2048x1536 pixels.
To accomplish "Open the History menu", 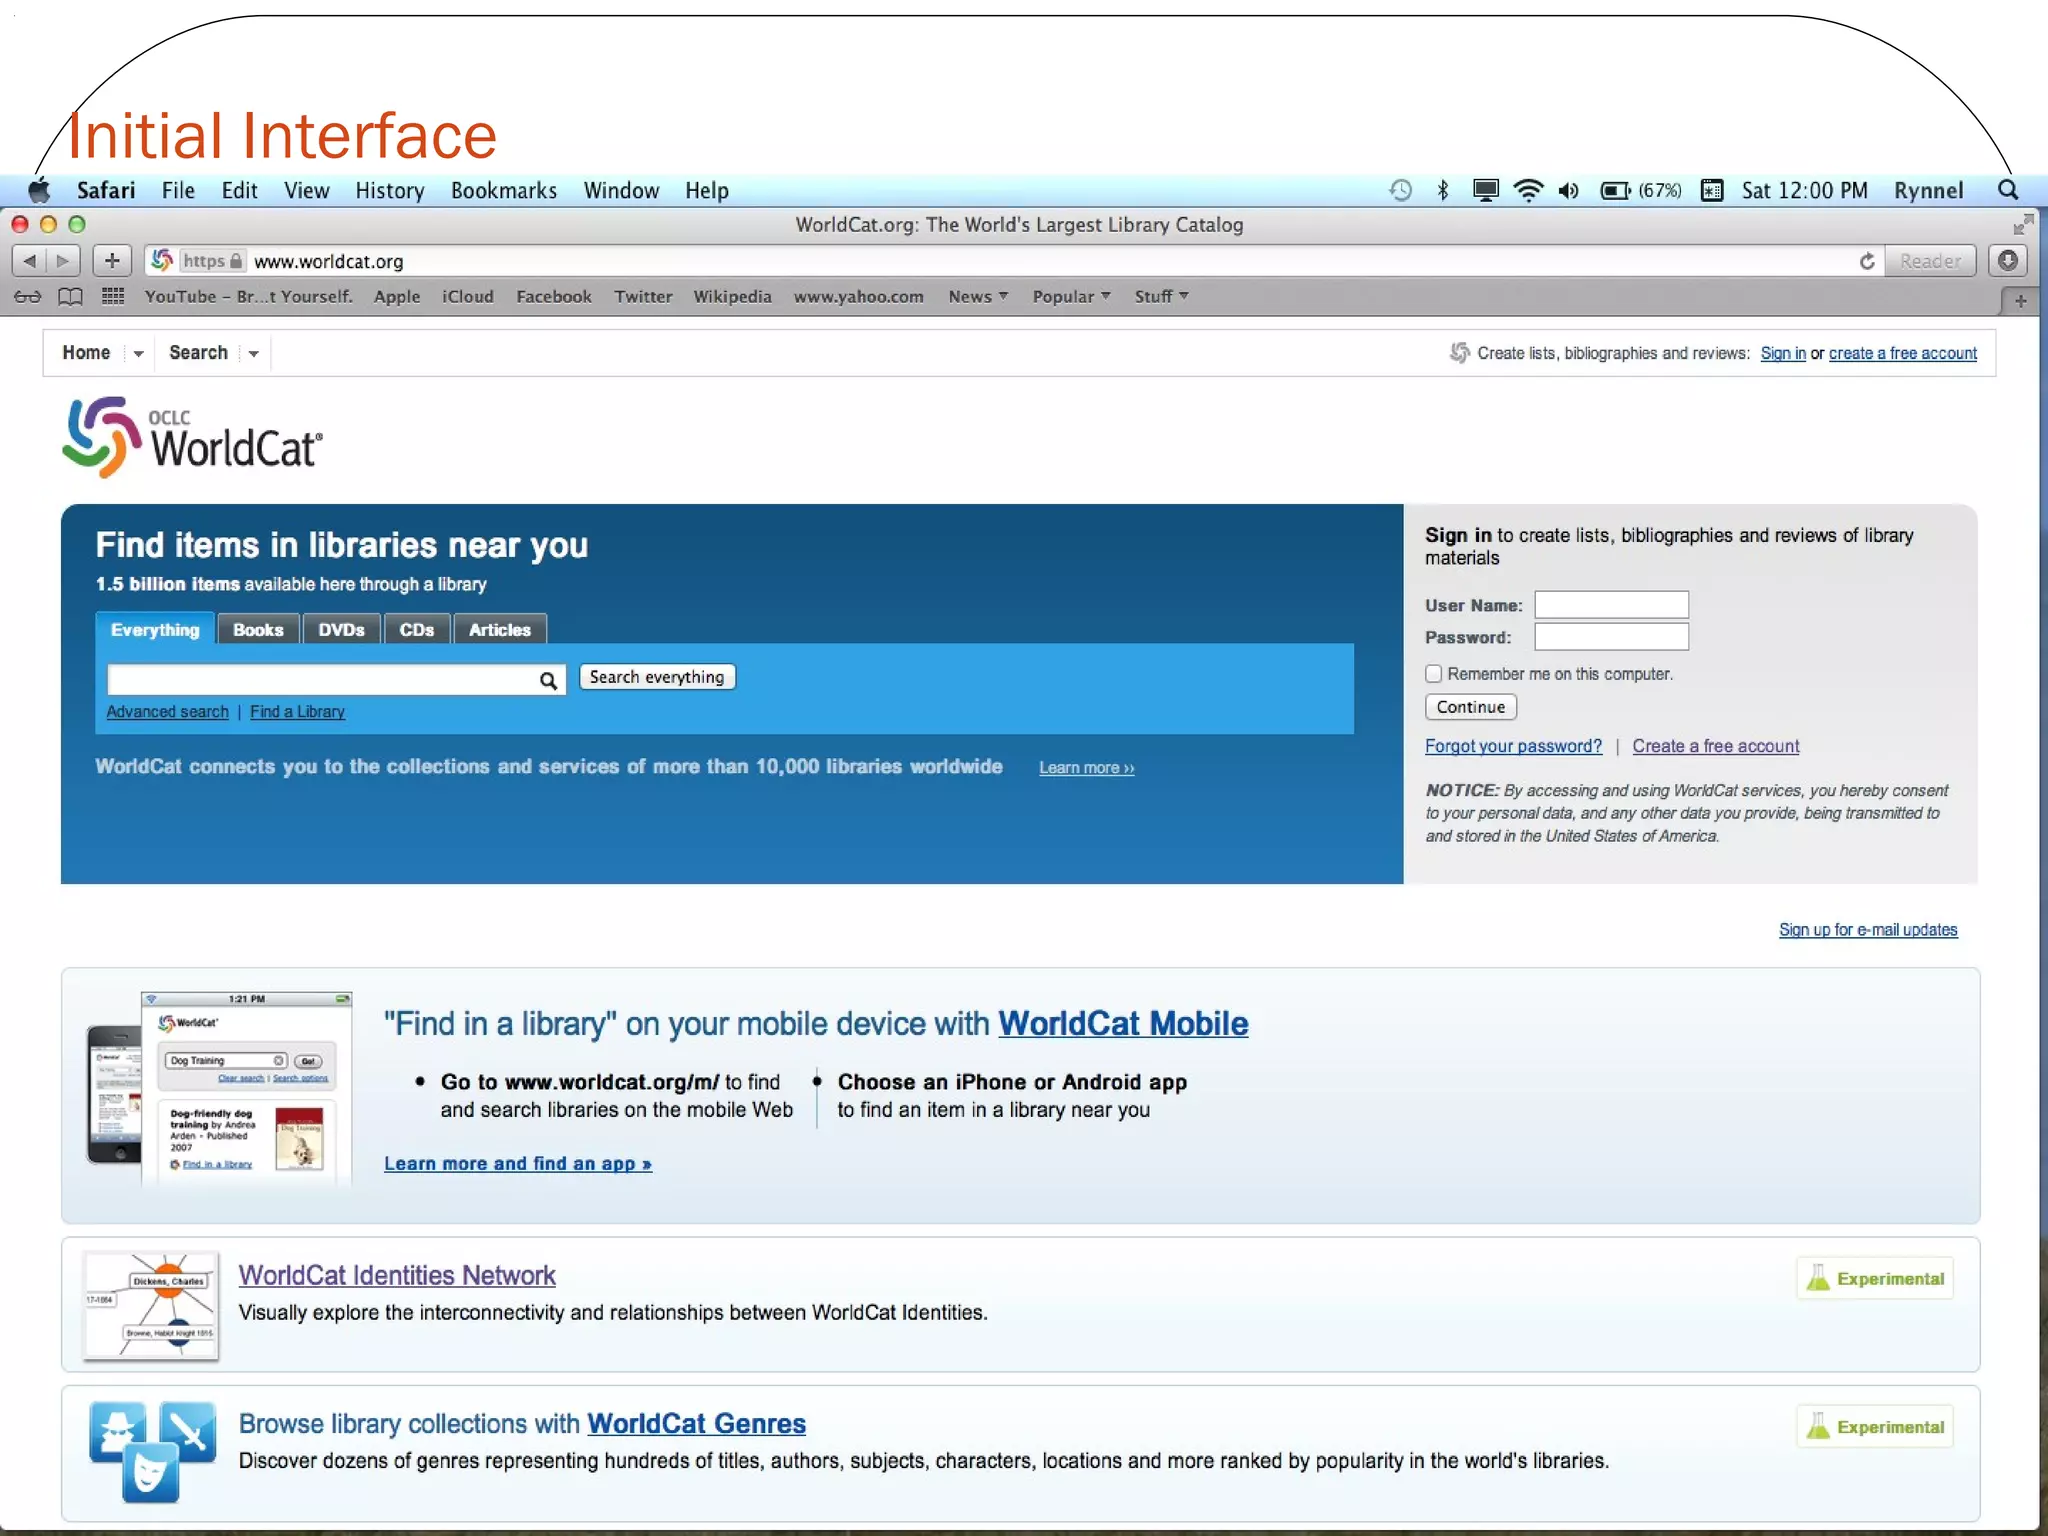I will [x=389, y=190].
